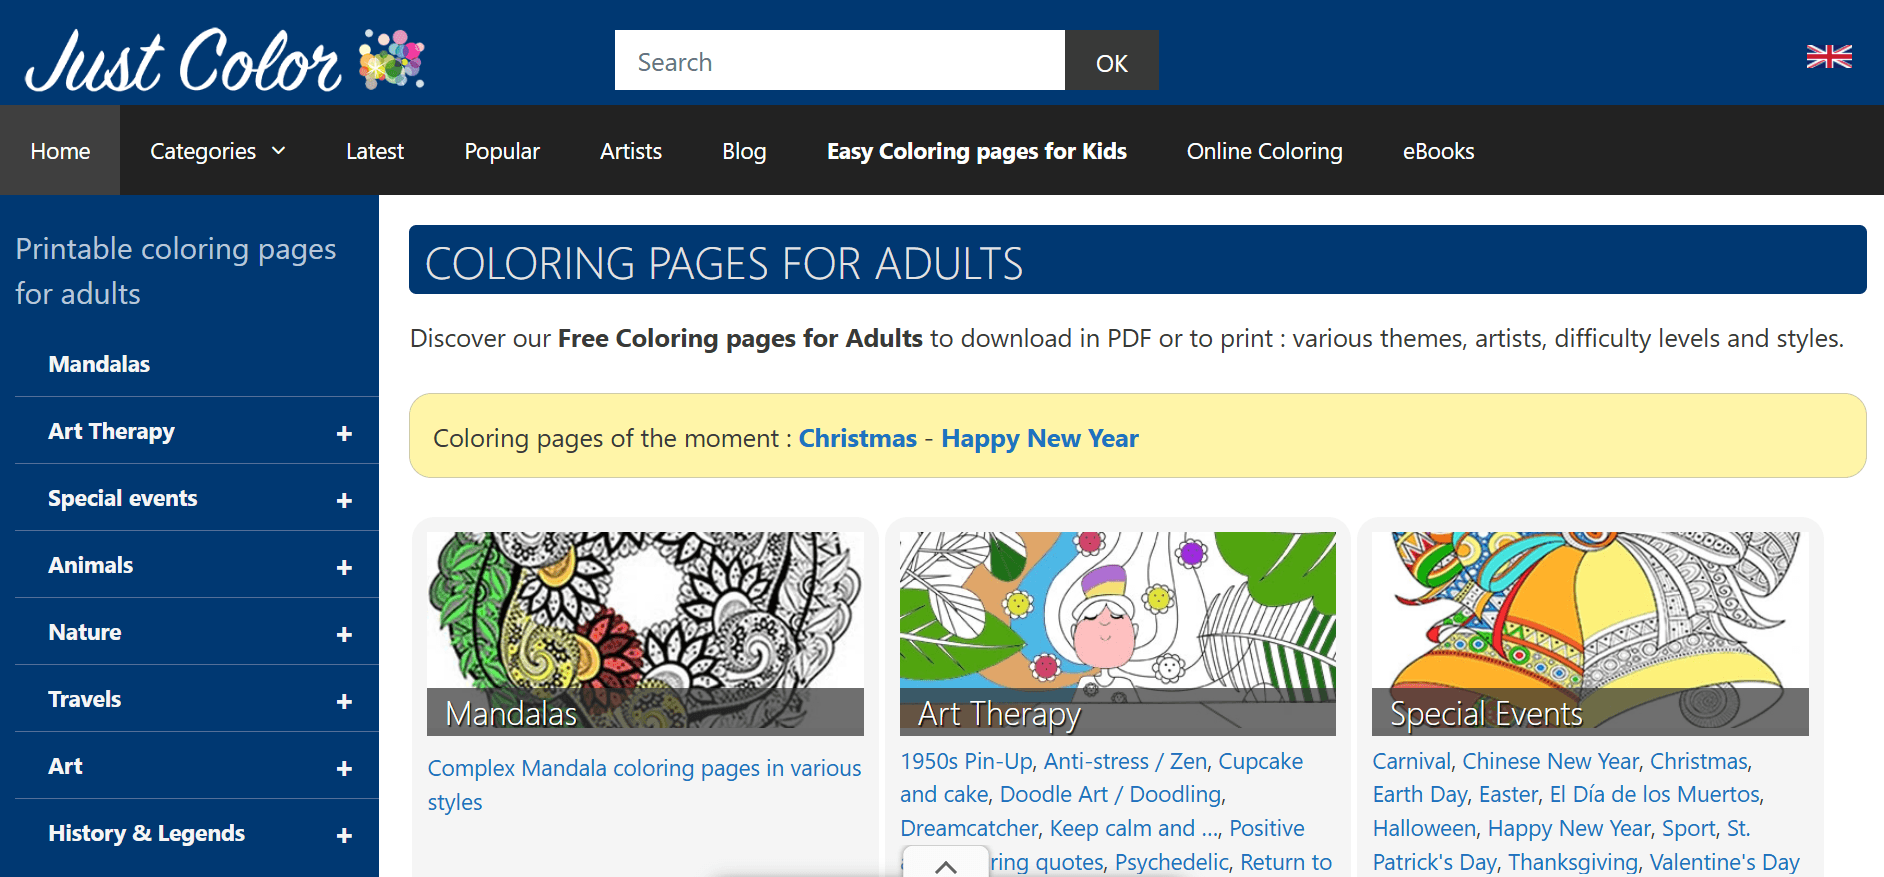Select the Home menu item
Viewport: 1884px width, 877px height.
tap(60, 151)
